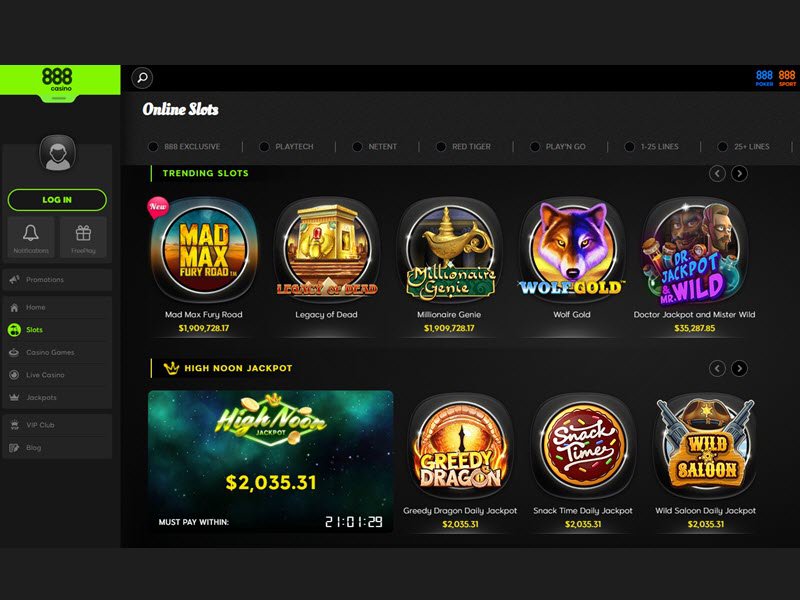This screenshot has height=600, width=800.
Task: Open the High Noon Jackpot banner
Action: pos(270,462)
